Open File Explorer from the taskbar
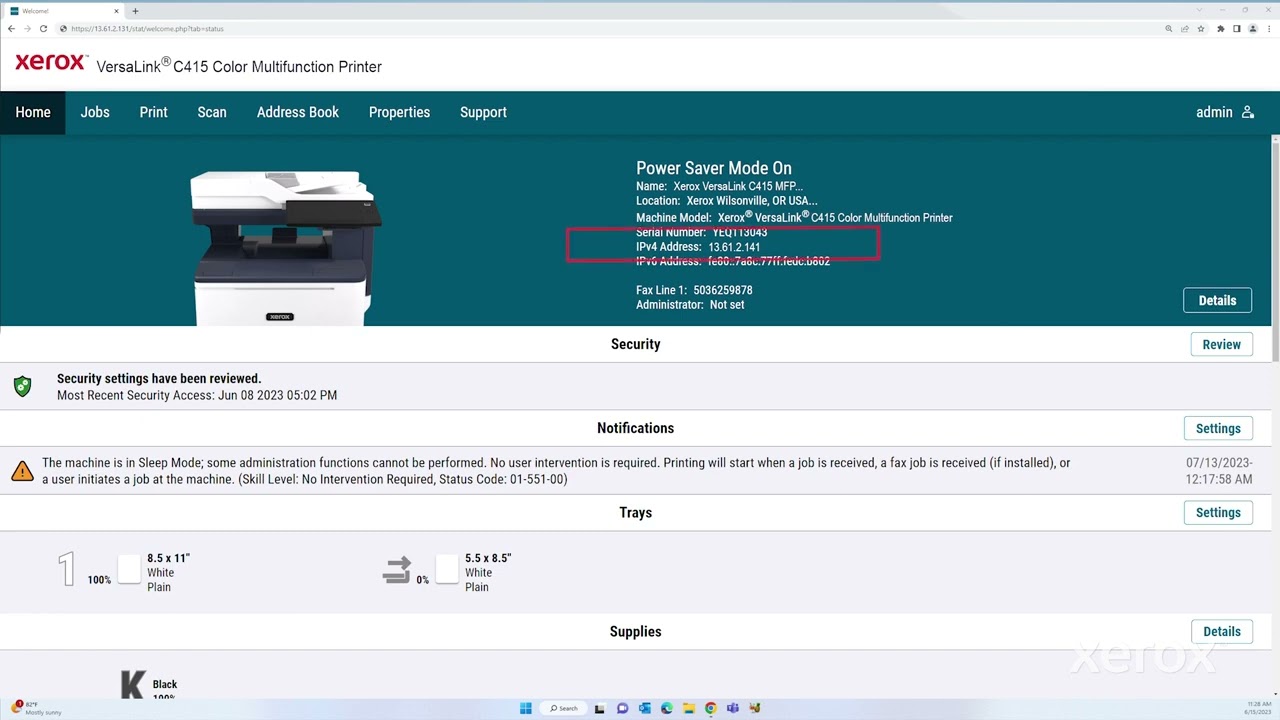 pos(688,708)
